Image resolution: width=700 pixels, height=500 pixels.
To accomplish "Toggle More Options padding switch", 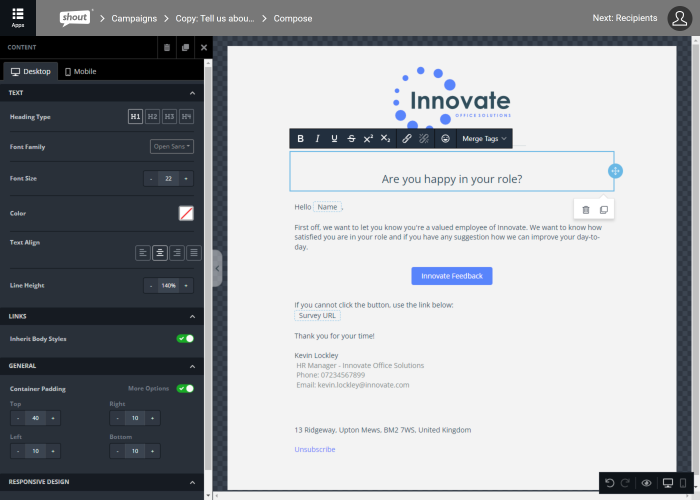I will (x=185, y=388).
